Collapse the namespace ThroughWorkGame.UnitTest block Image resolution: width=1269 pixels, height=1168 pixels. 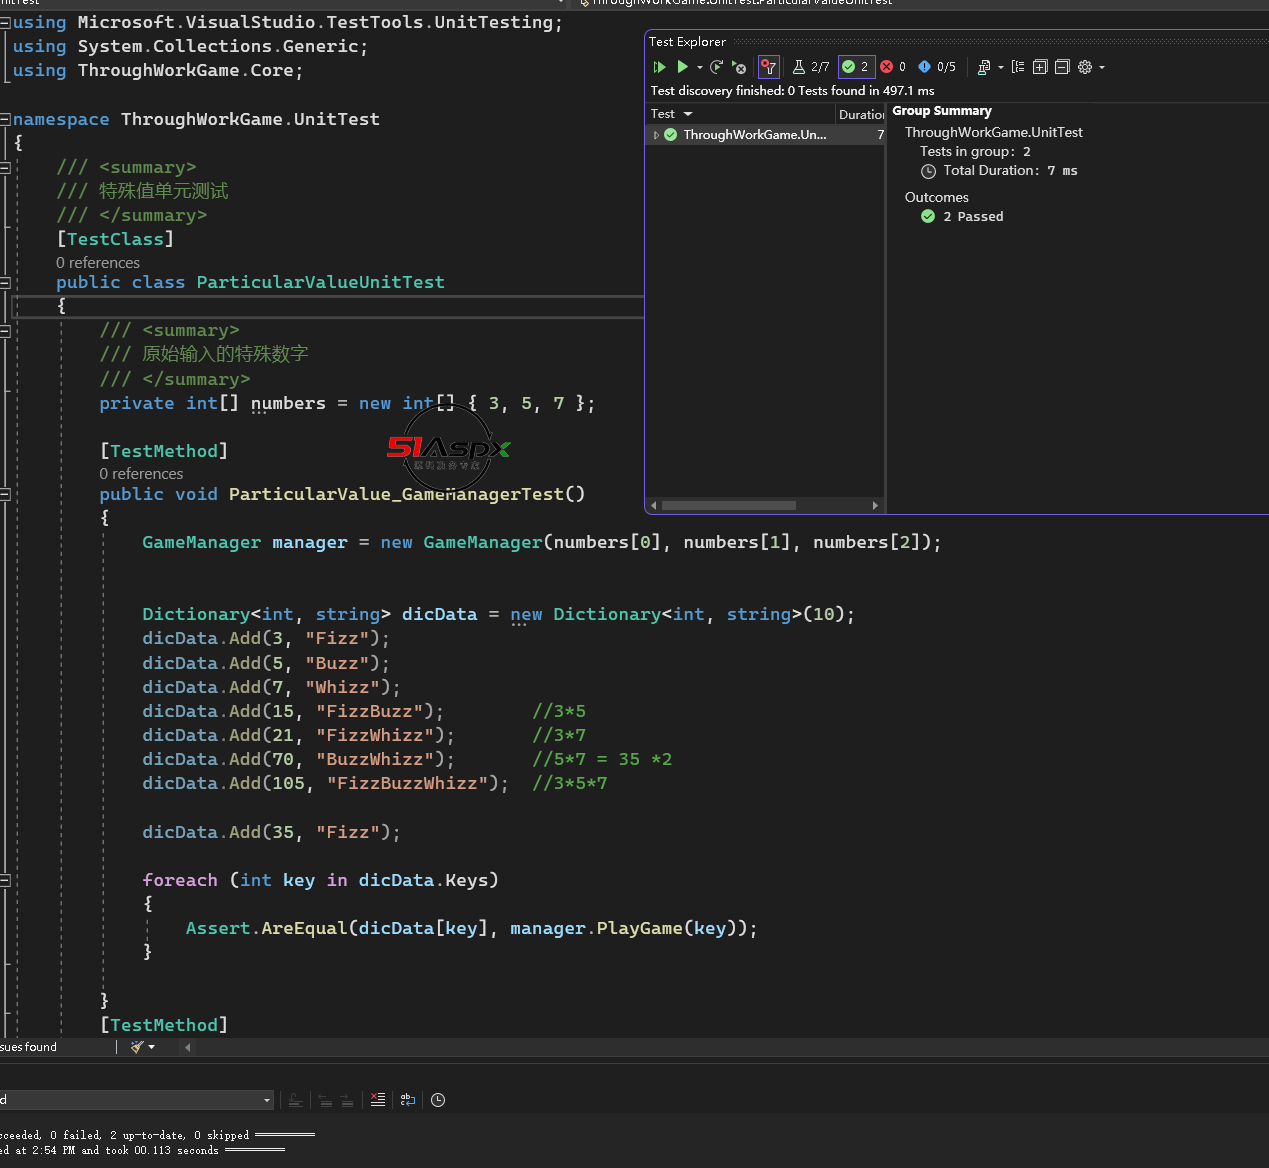point(5,119)
